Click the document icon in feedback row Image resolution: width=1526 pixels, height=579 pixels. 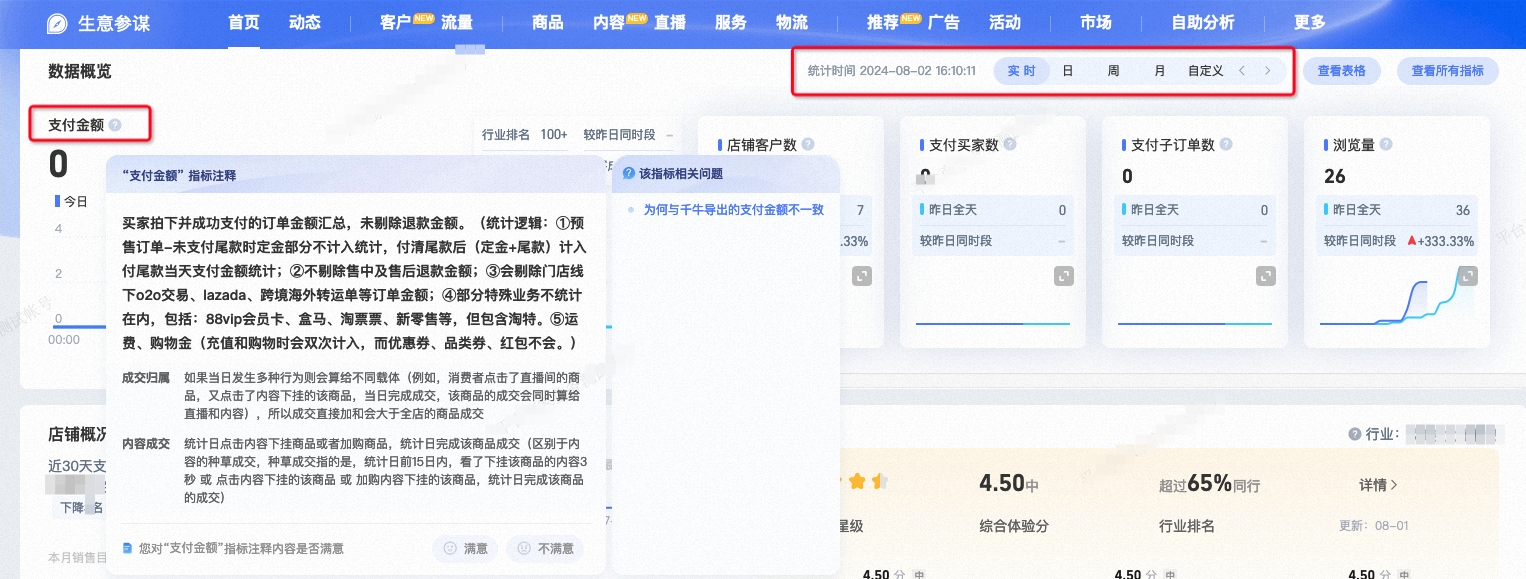click(x=127, y=548)
